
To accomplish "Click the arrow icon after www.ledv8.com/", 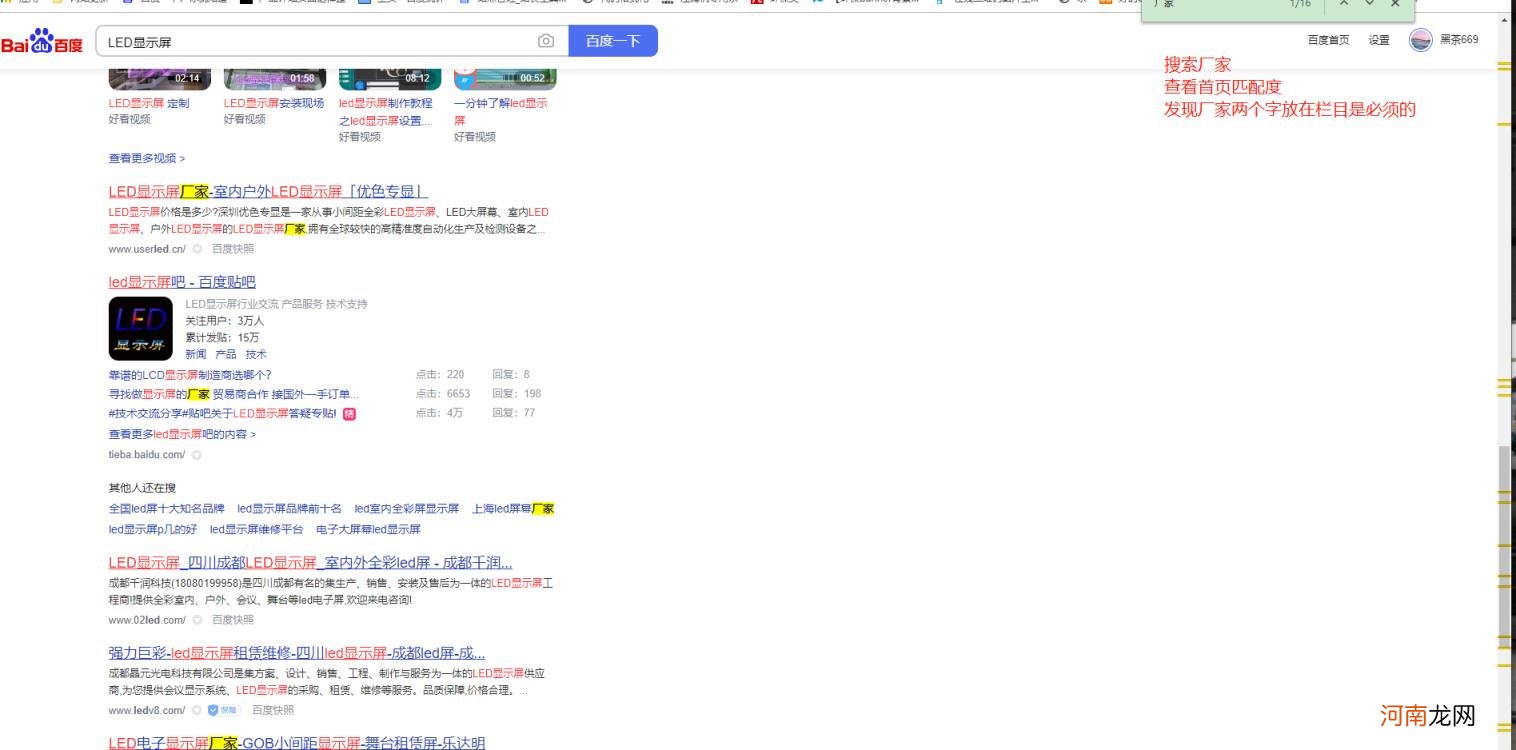I will coord(197,710).
